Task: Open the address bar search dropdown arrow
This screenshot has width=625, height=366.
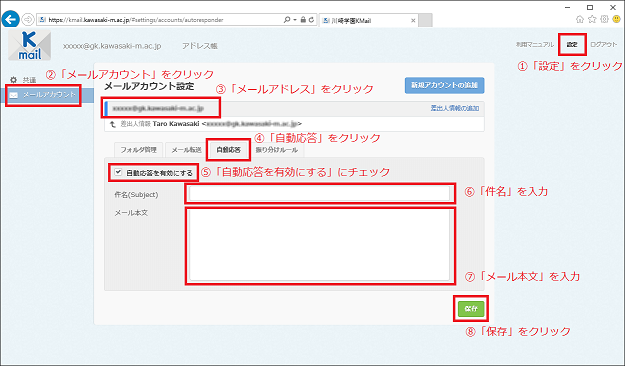Action: point(295,20)
